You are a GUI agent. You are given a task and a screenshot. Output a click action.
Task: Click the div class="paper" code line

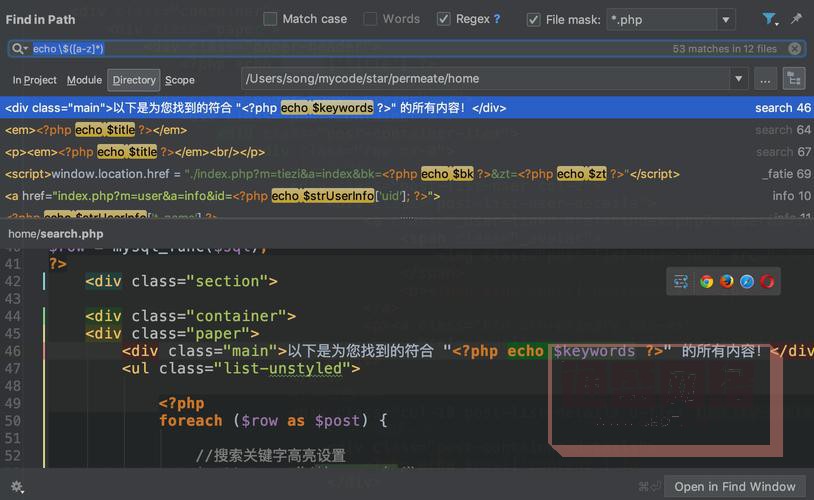tap(172, 333)
